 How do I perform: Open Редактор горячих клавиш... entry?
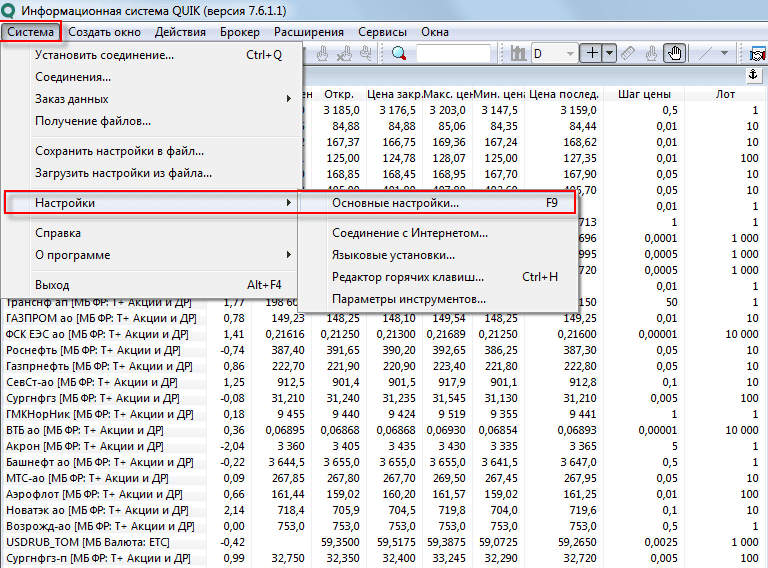437,277
